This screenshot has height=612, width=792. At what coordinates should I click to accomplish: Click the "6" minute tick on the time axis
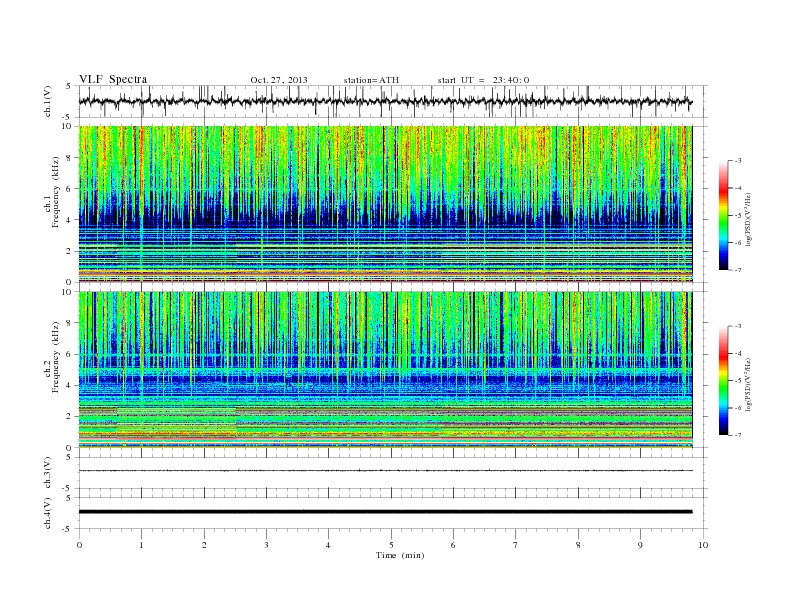[x=453, y=545]
